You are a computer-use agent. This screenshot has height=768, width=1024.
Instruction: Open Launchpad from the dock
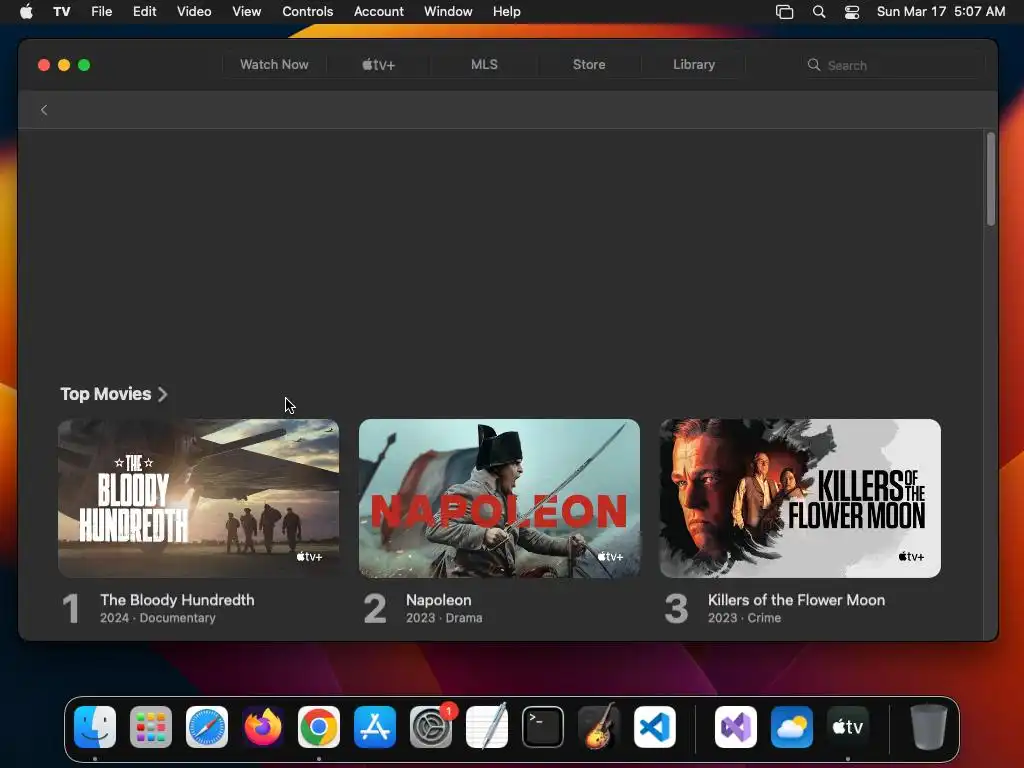[151, 726]
